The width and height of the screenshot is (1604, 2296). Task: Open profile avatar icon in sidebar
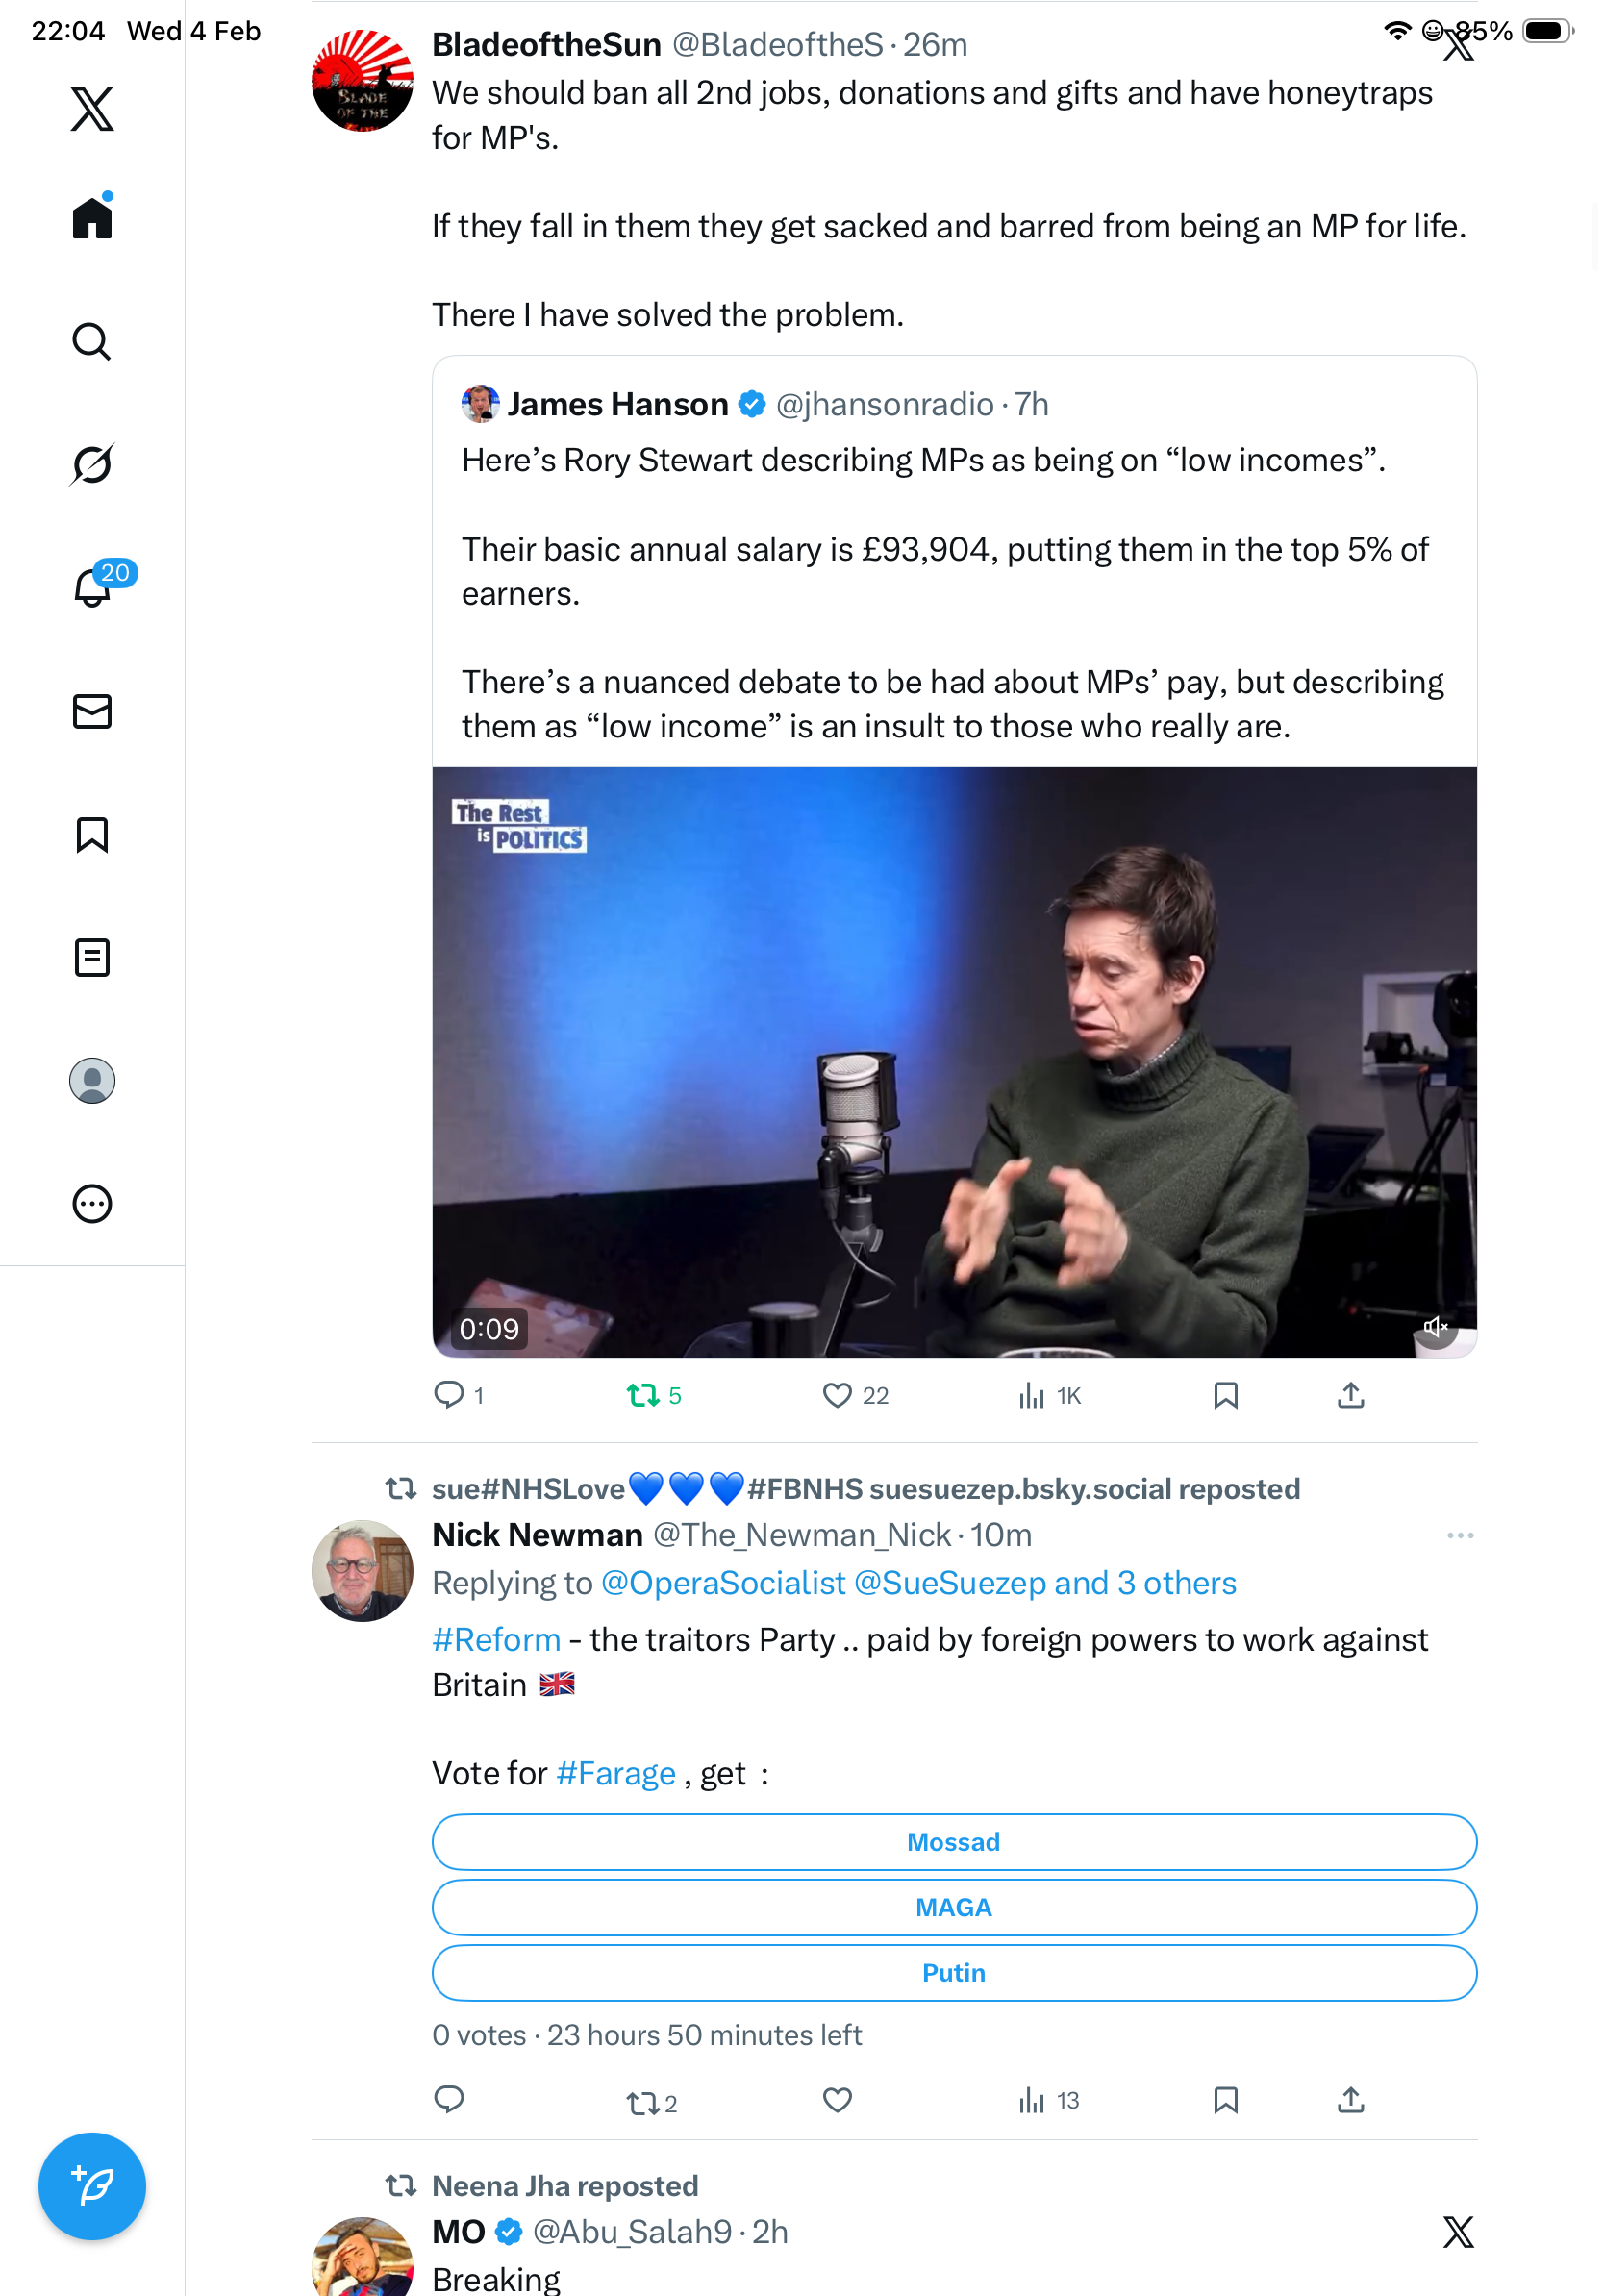tap(92, 1081)
